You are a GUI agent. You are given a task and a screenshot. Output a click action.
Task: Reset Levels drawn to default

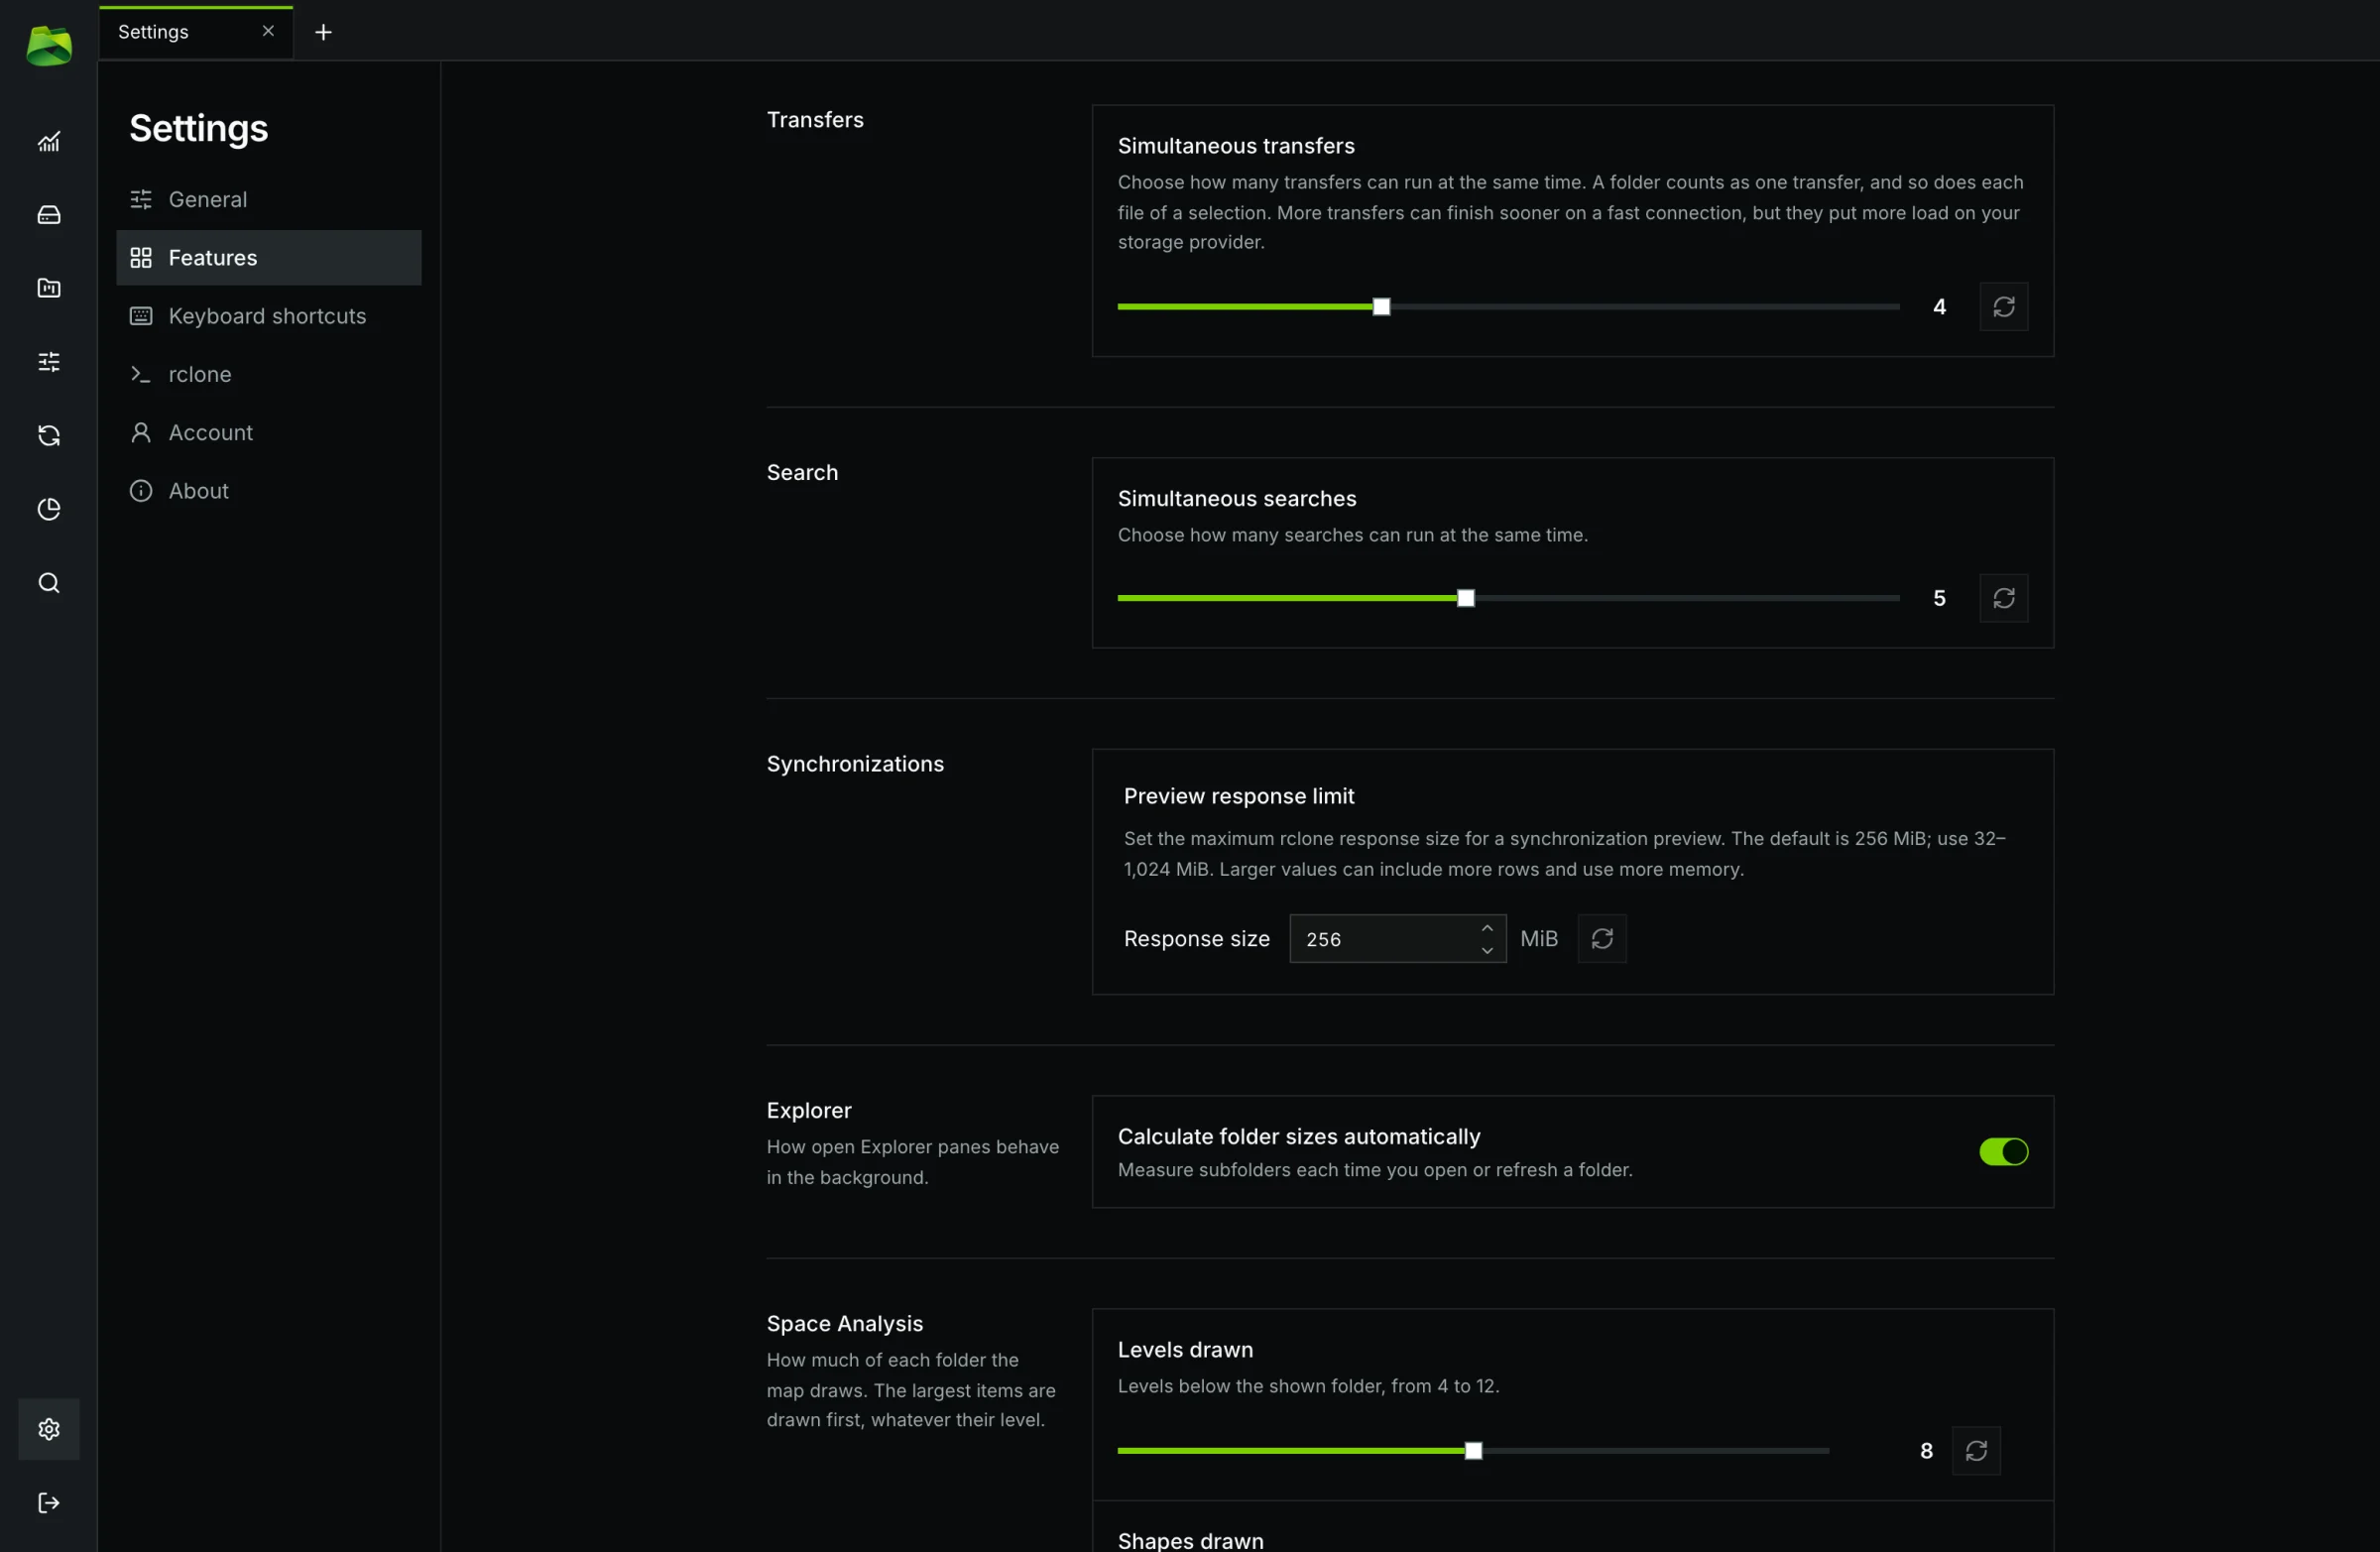pos(1976,1451)
